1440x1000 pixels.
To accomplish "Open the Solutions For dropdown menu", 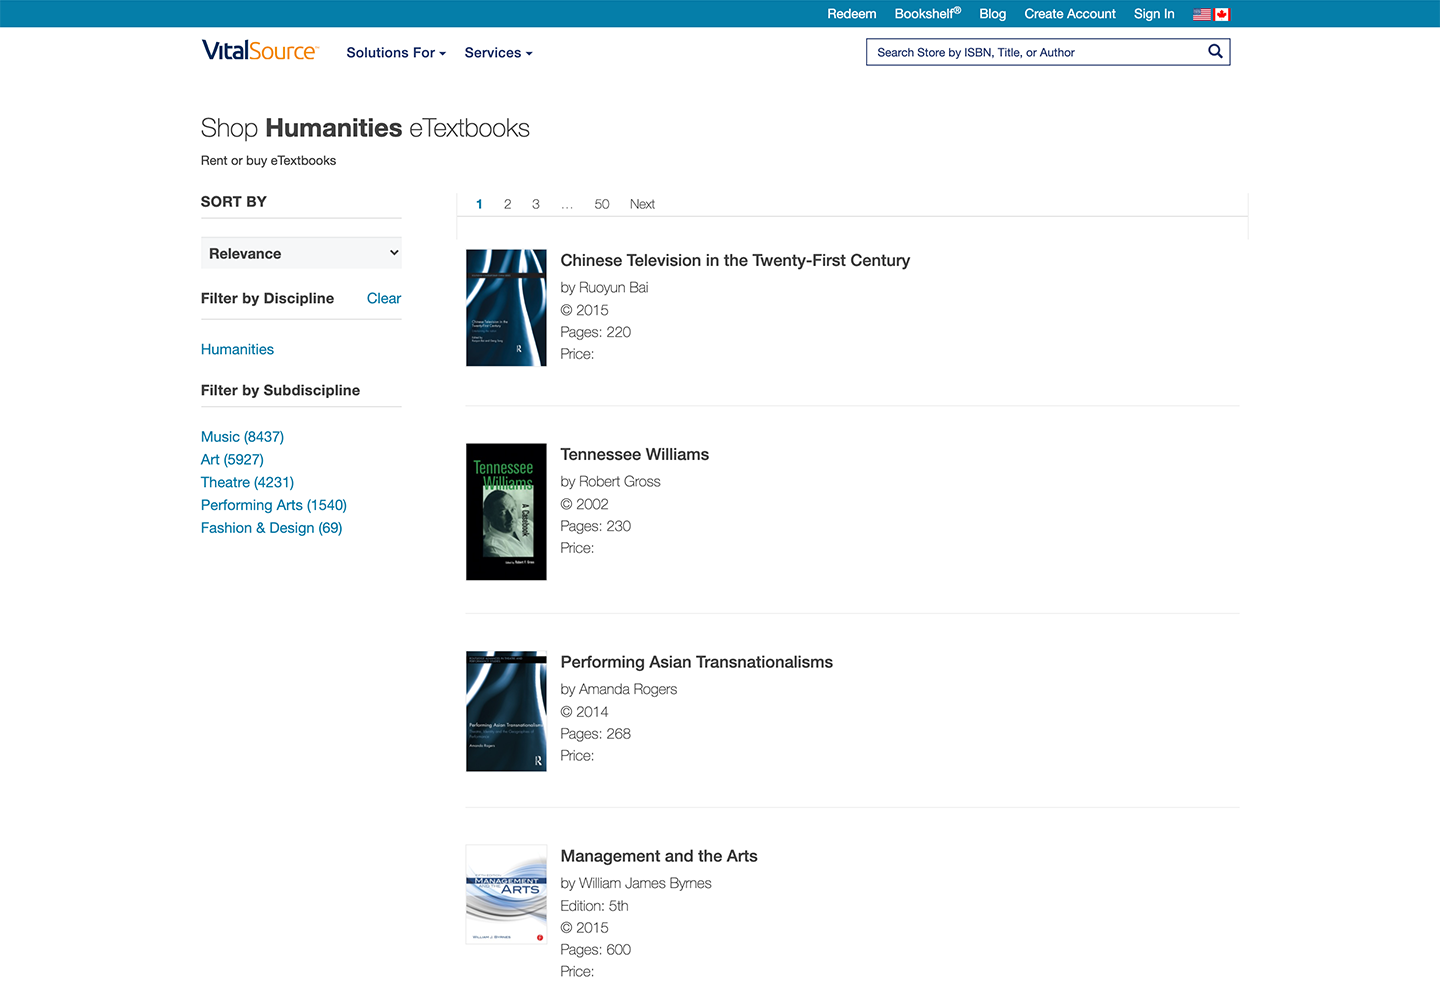I will (396, 53).
